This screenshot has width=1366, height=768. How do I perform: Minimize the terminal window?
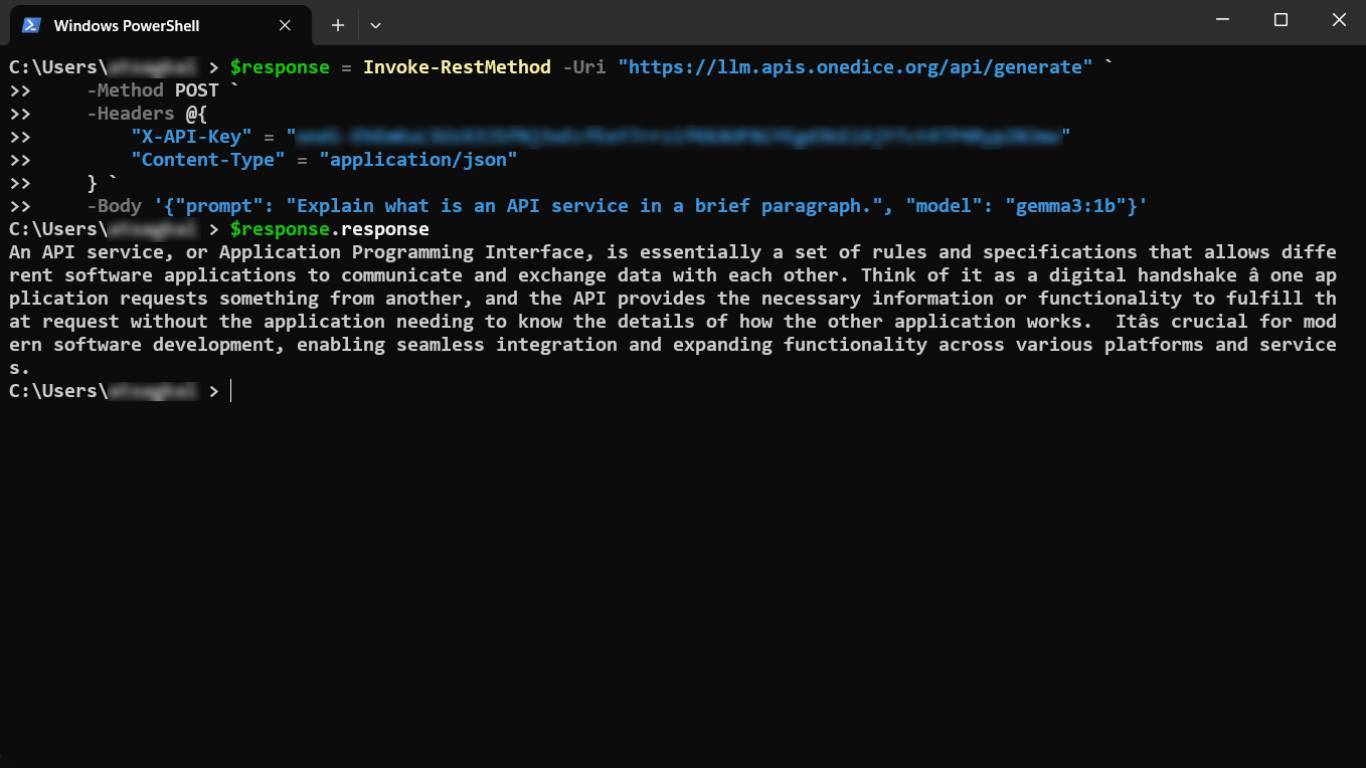click(1222, 20)
